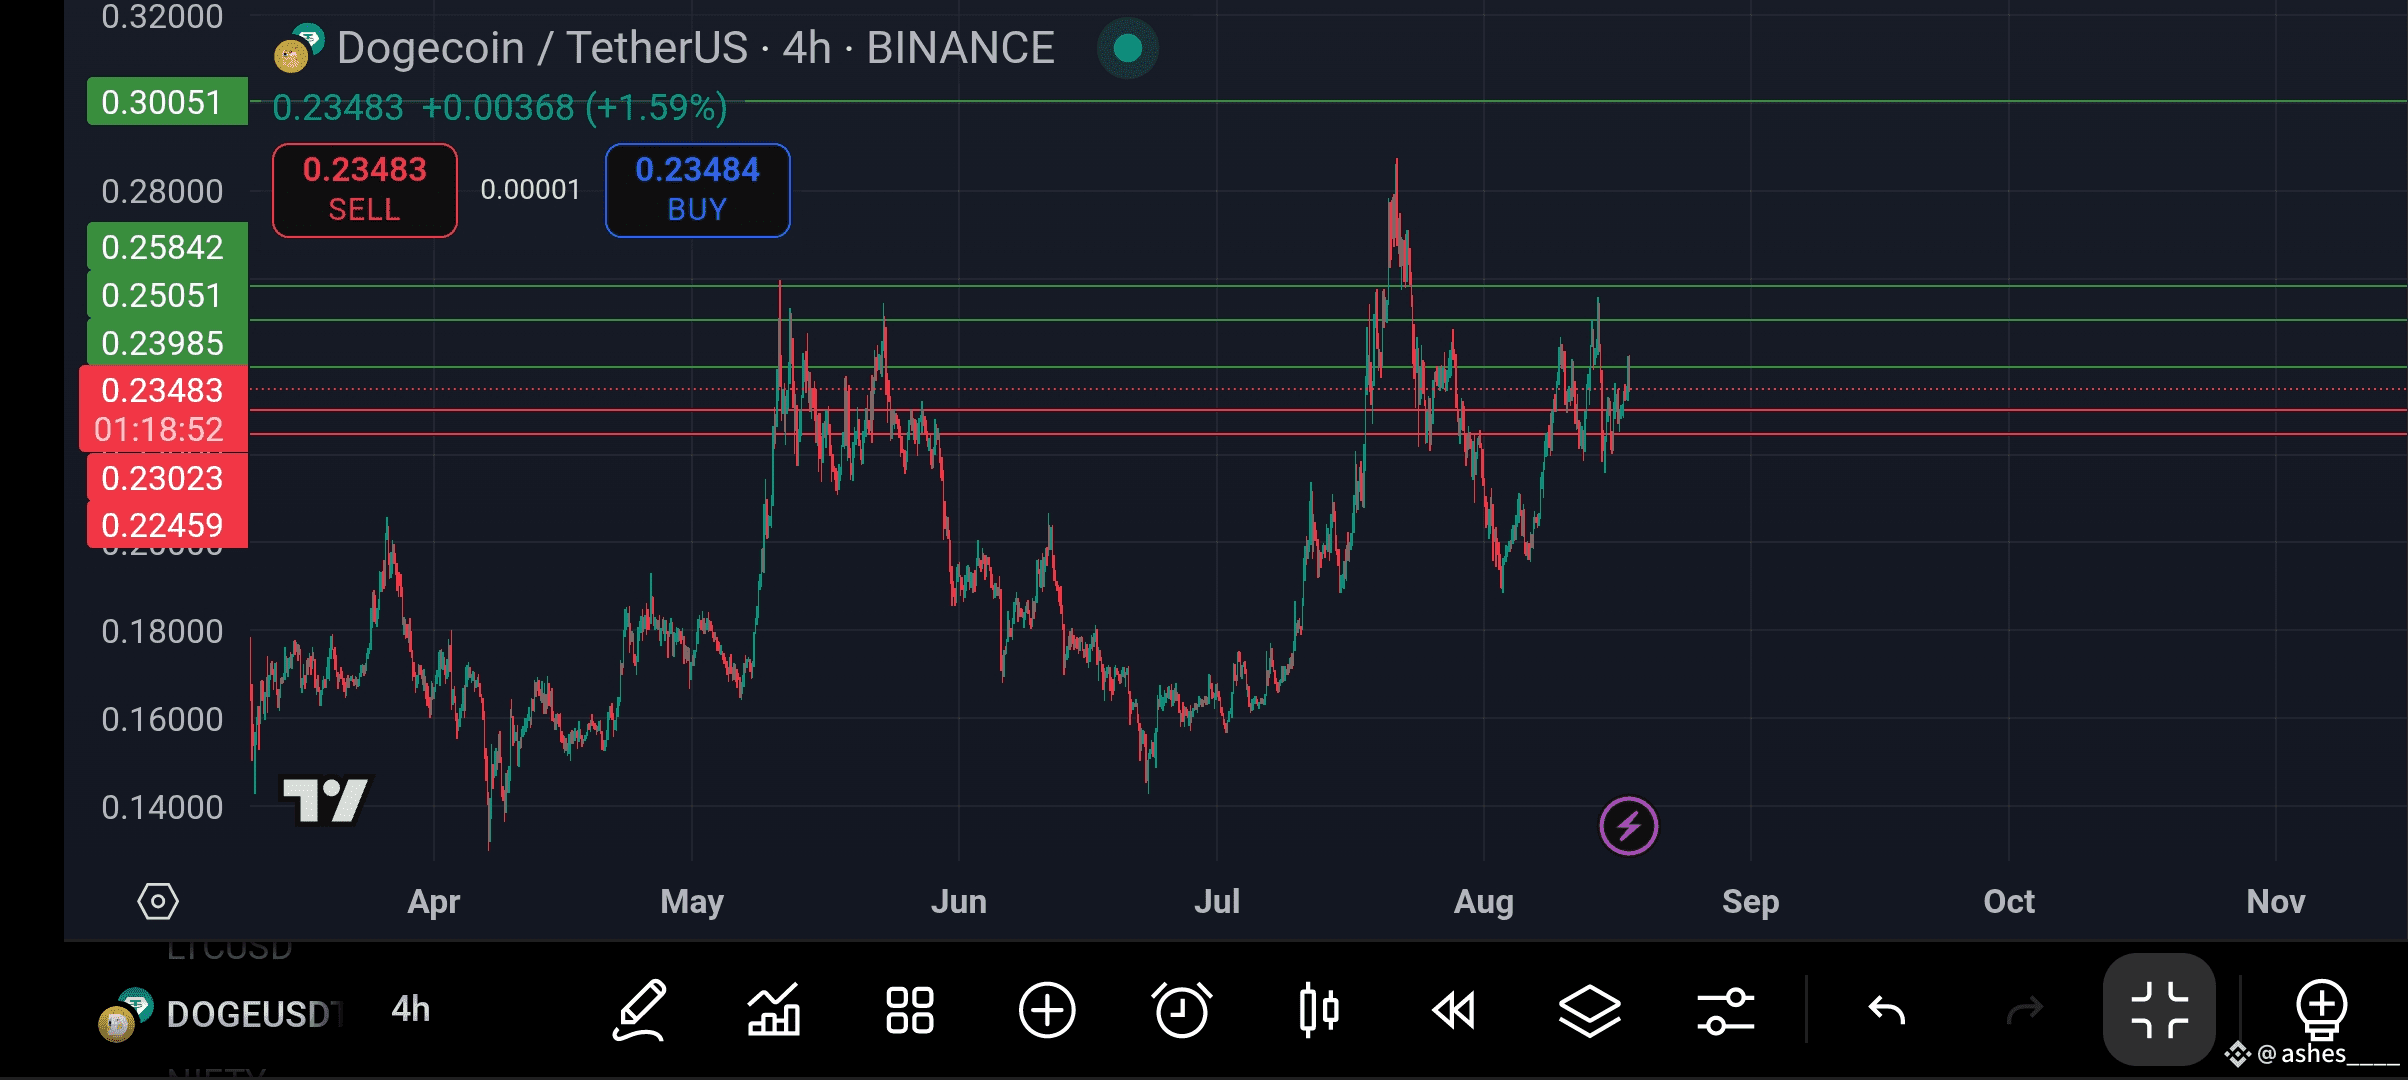Screen dimensions: 2408x1080
Task: Tap the green market status dot
Action: click(1128, 48)
